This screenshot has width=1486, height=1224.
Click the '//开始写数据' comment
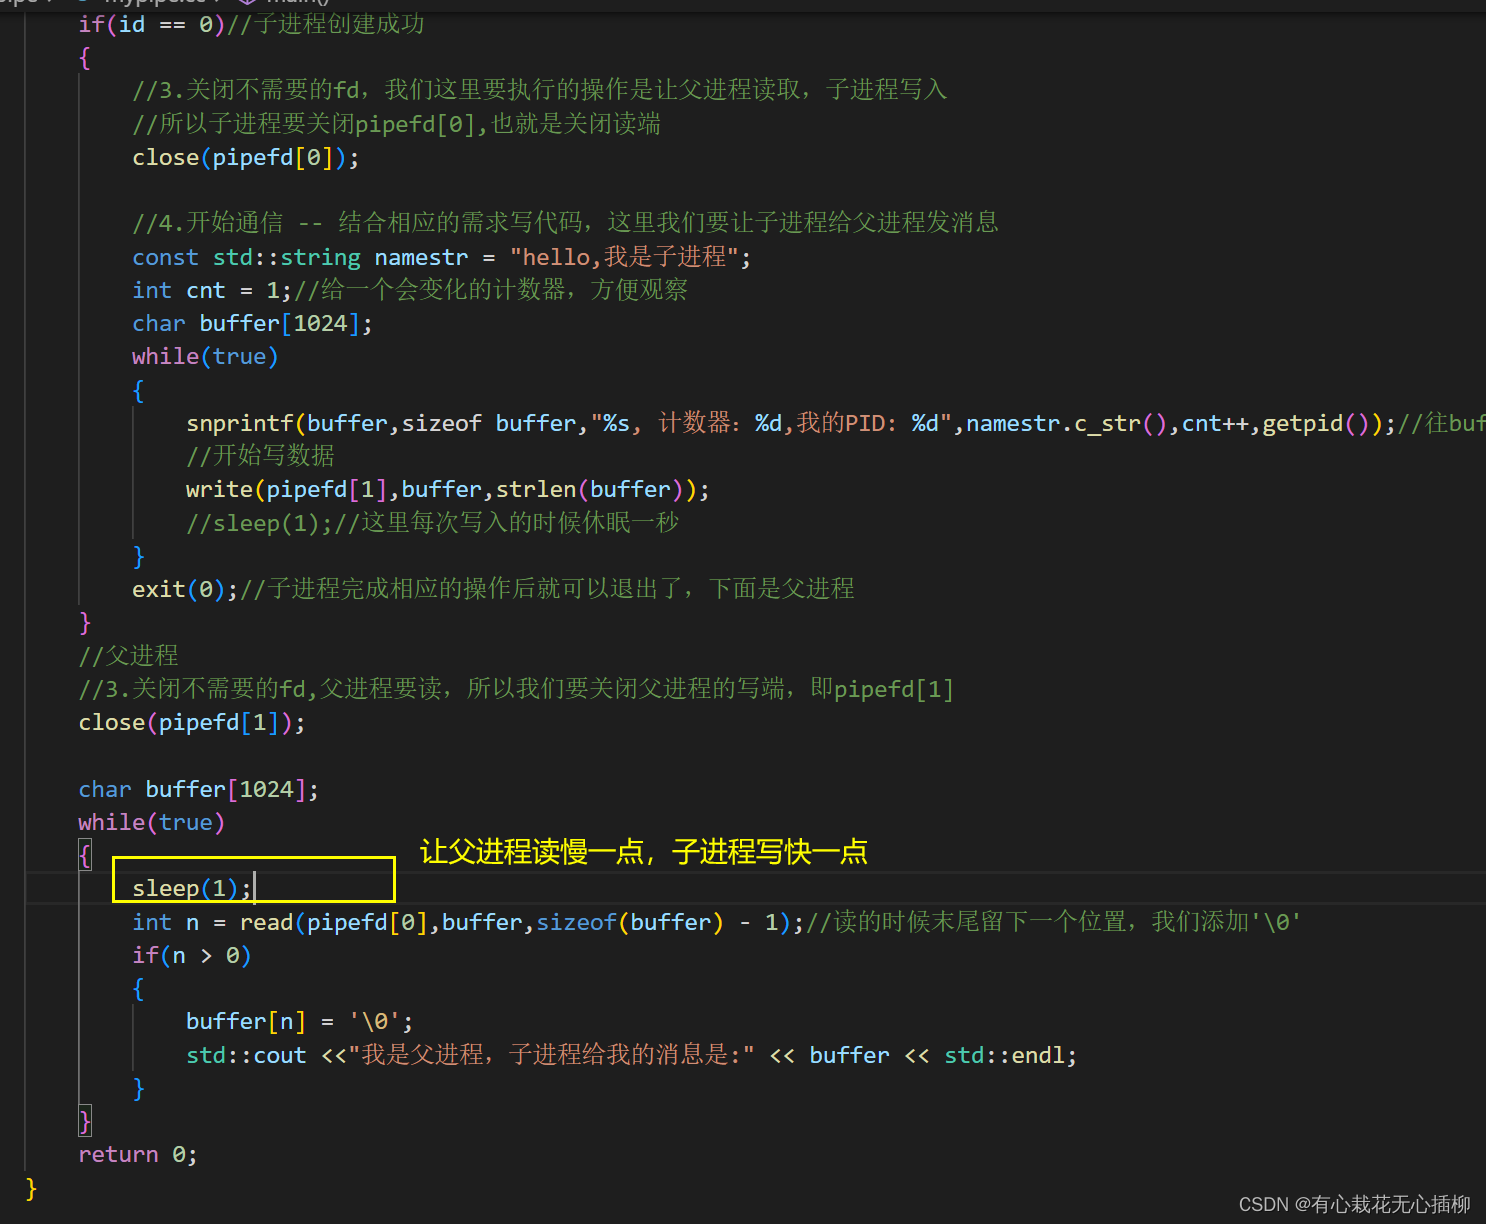click(260, 455)
